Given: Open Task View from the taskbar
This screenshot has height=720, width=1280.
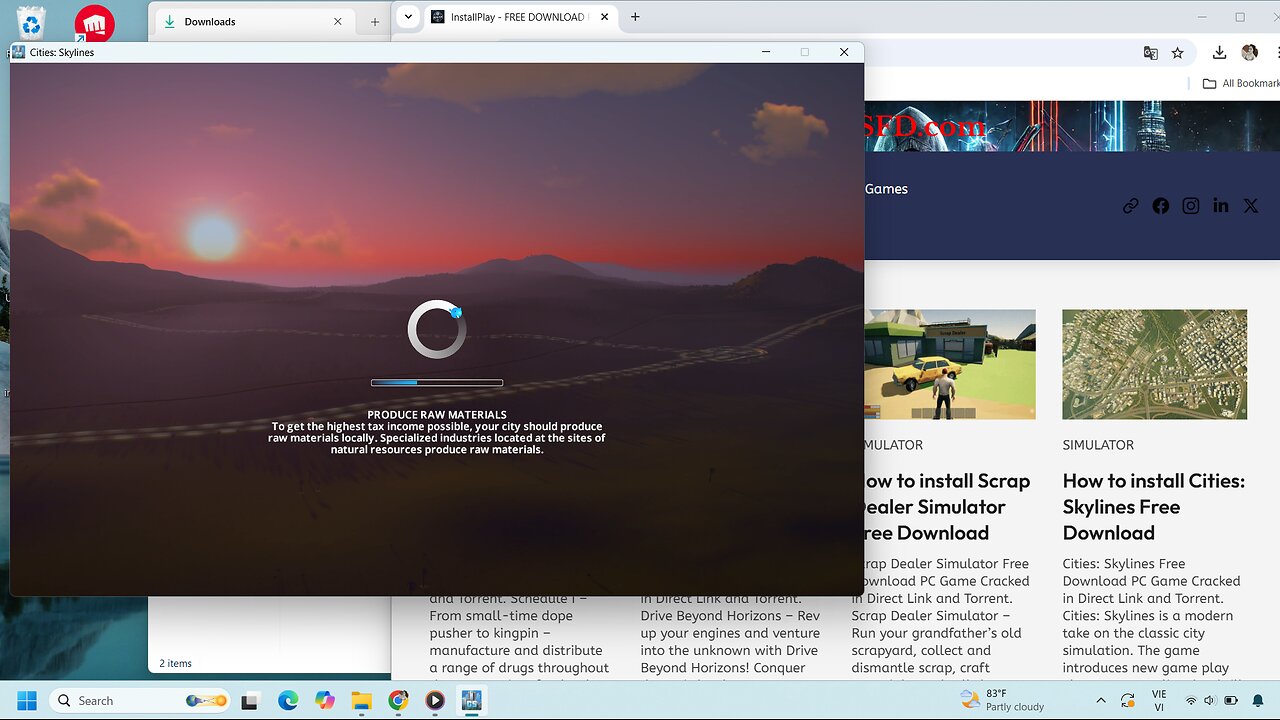Looking at the screenshot, I should (251, 700).
